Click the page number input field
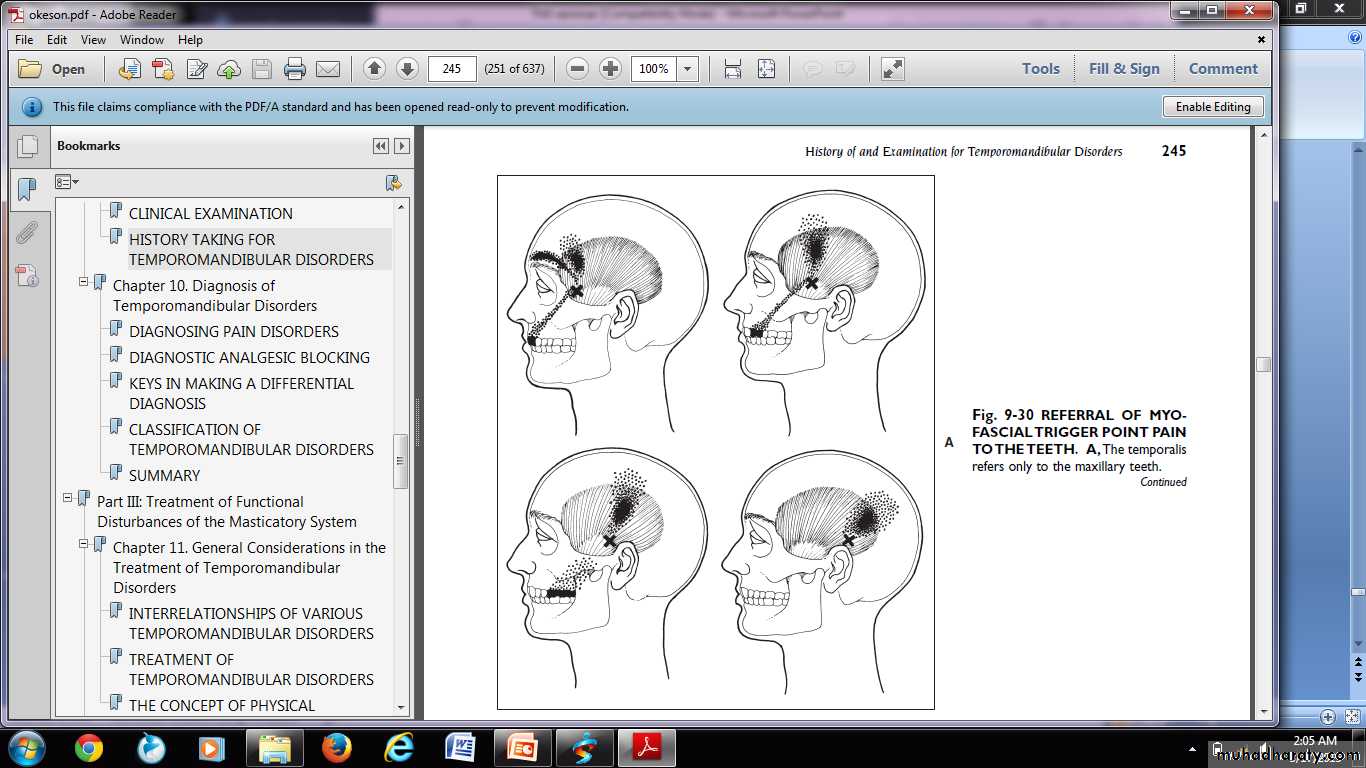This screenshot has width=1366, height=768. pyautogui.click(x=452, y=69)
